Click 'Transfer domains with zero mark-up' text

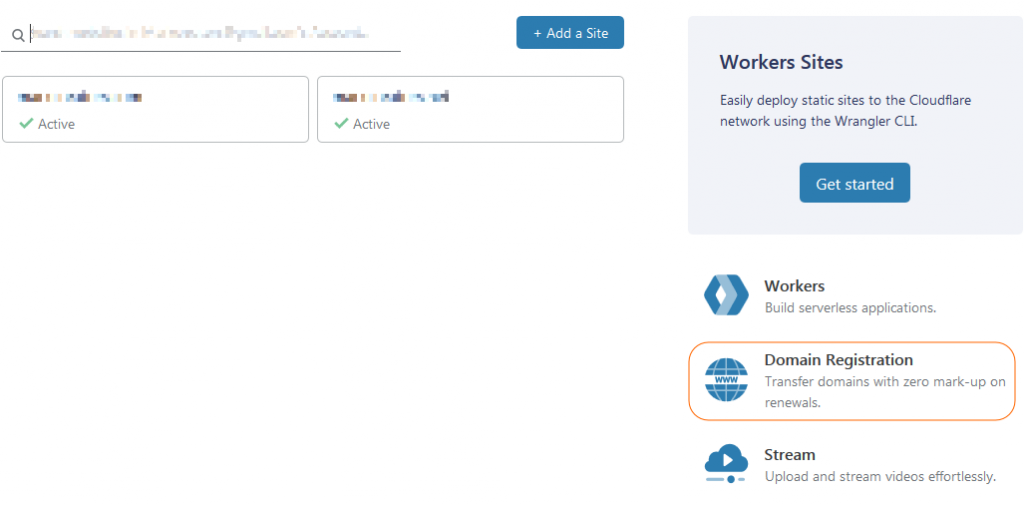pyautogui.click(x=885, y=392)
